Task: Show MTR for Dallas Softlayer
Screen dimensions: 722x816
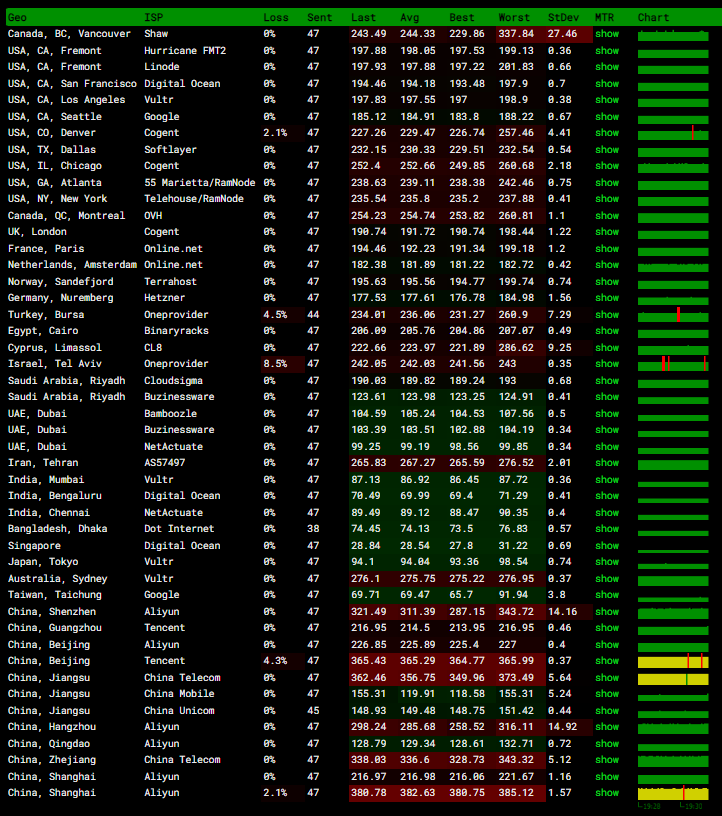Action: coord(607,149)
